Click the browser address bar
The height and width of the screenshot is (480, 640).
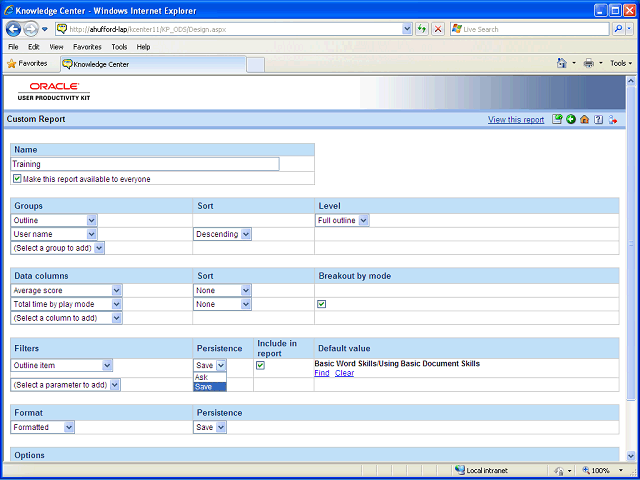click(234, 29)
